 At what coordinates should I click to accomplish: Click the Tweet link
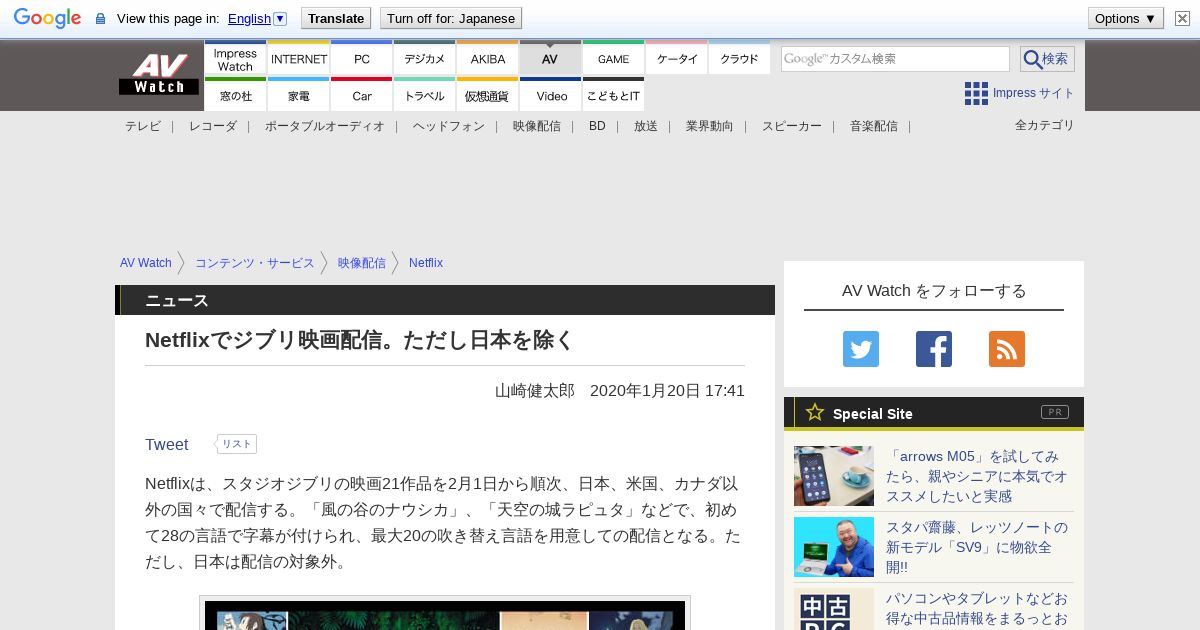167,445
